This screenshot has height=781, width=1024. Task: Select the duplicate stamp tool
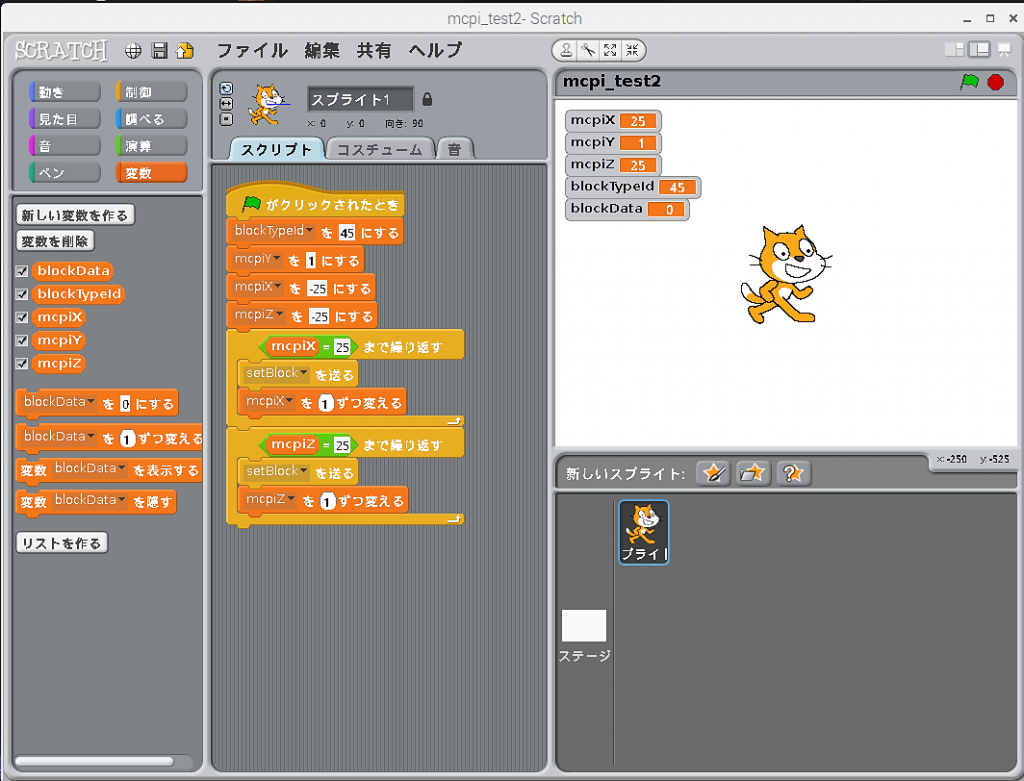pos(566,50)
